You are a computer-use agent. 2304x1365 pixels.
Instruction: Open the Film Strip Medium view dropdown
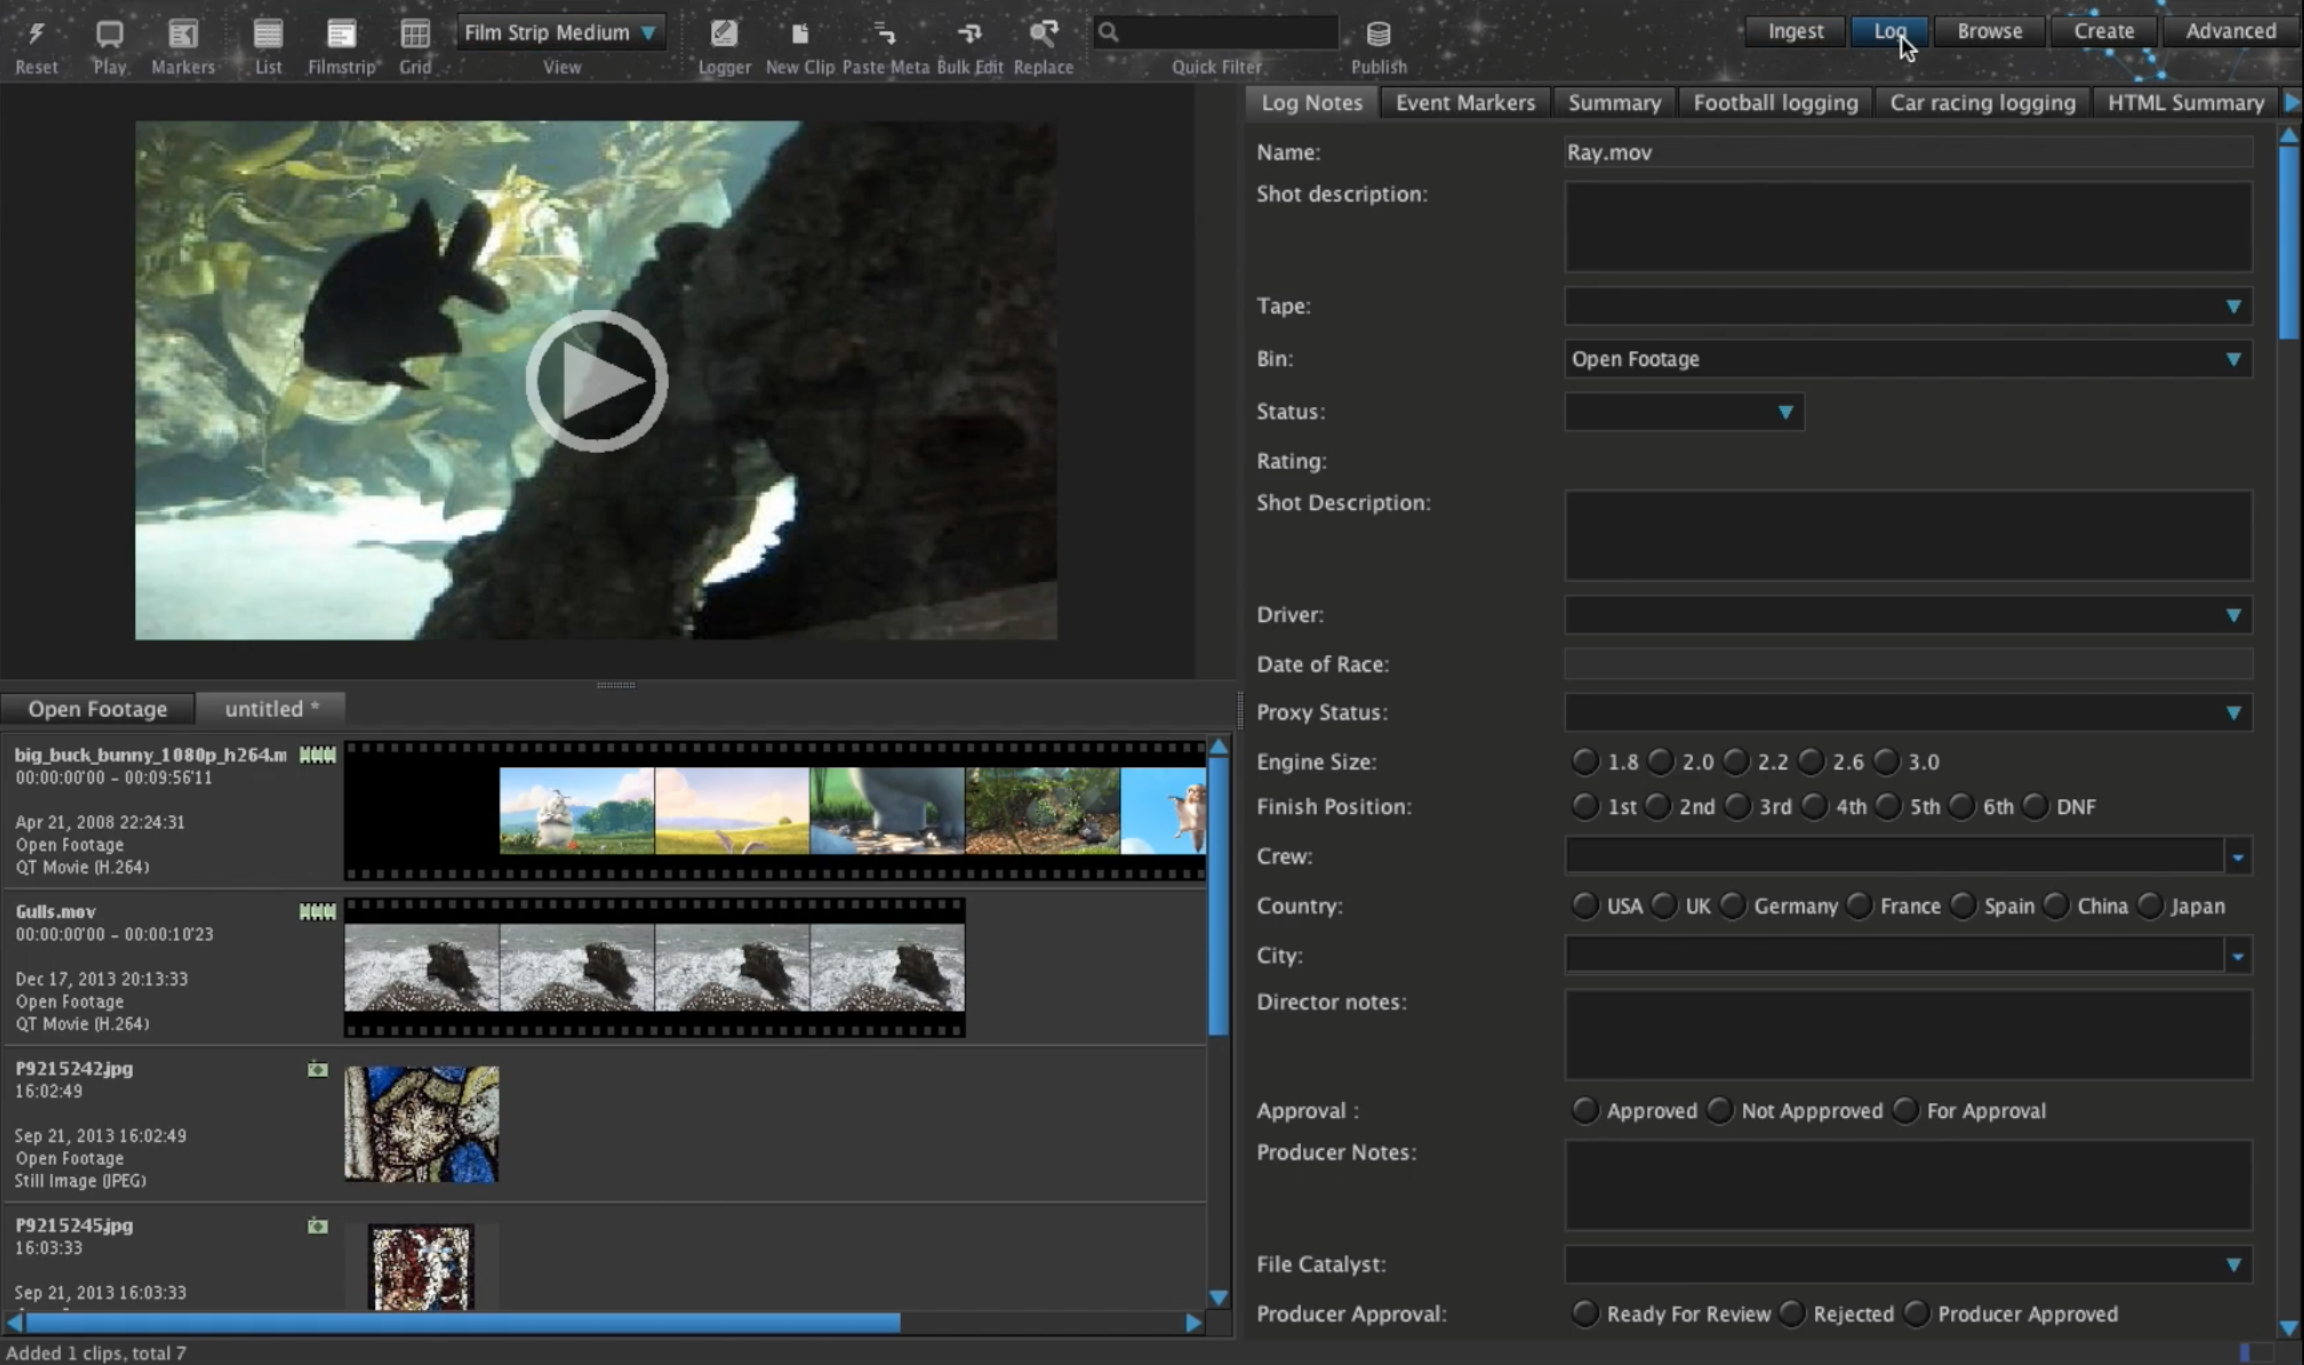pyautogui.click(x=560, y=33)
